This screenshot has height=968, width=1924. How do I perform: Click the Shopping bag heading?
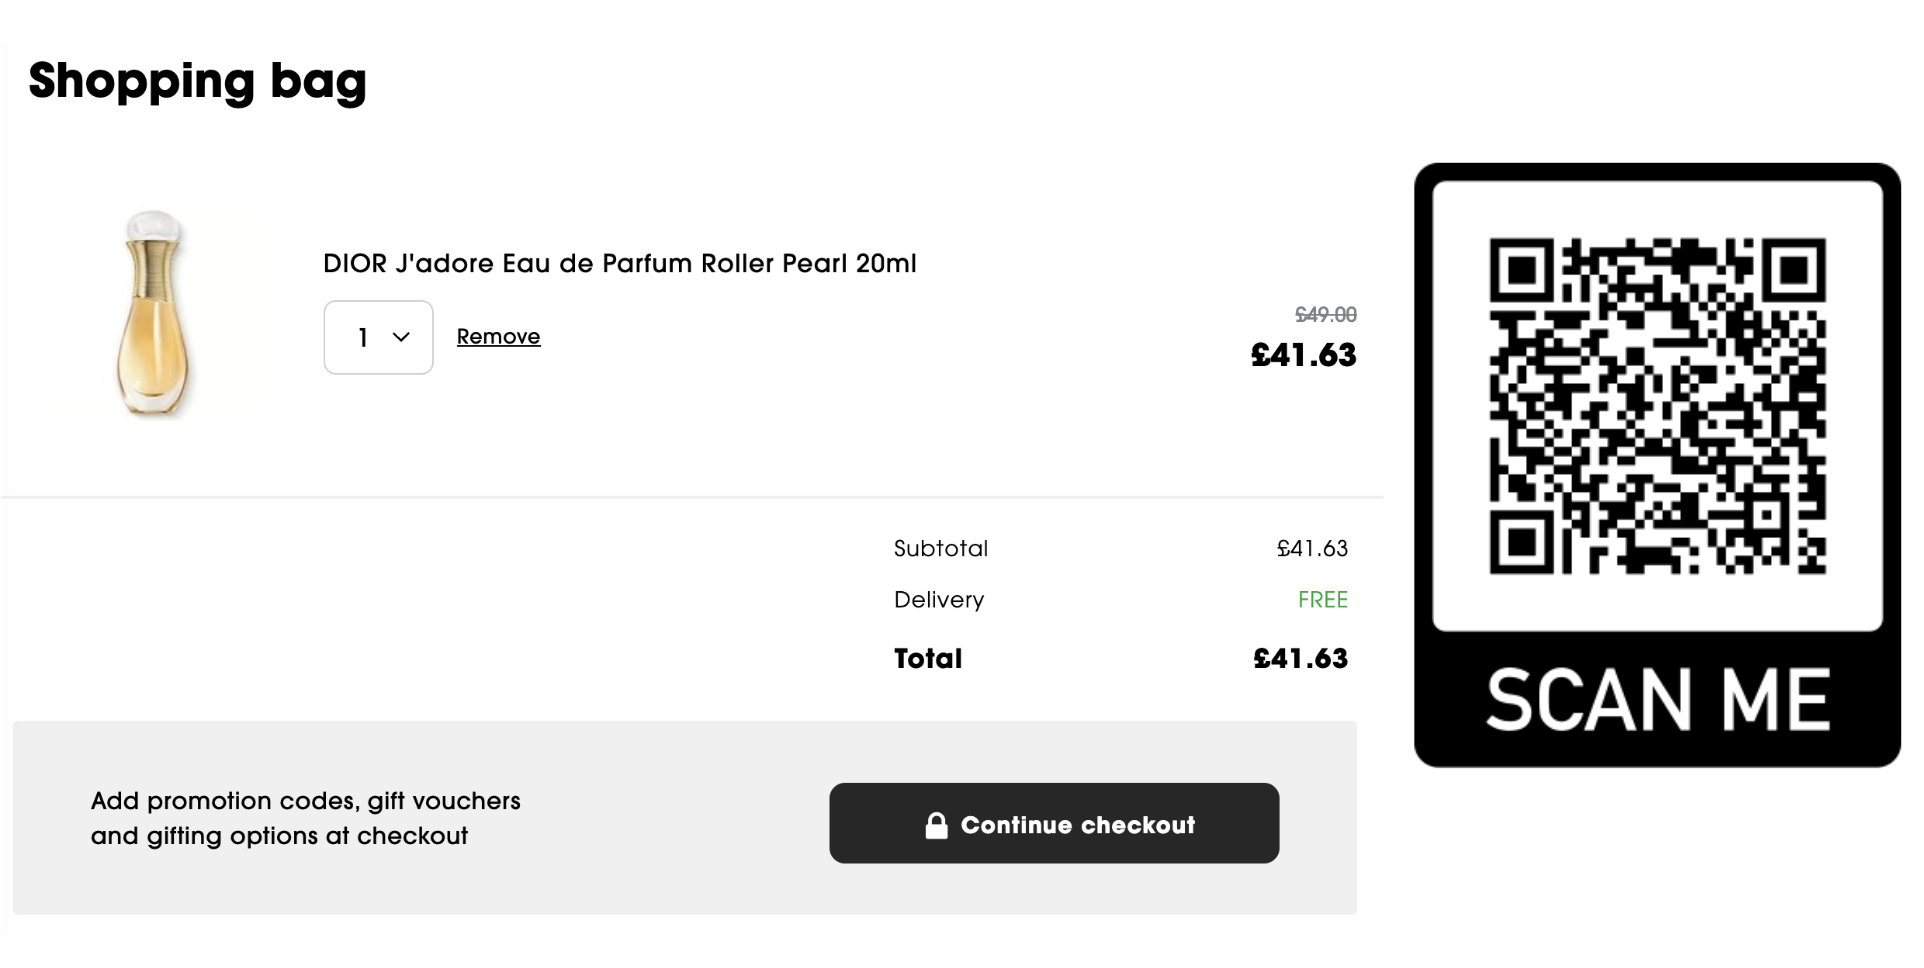(x=197, y=81)
